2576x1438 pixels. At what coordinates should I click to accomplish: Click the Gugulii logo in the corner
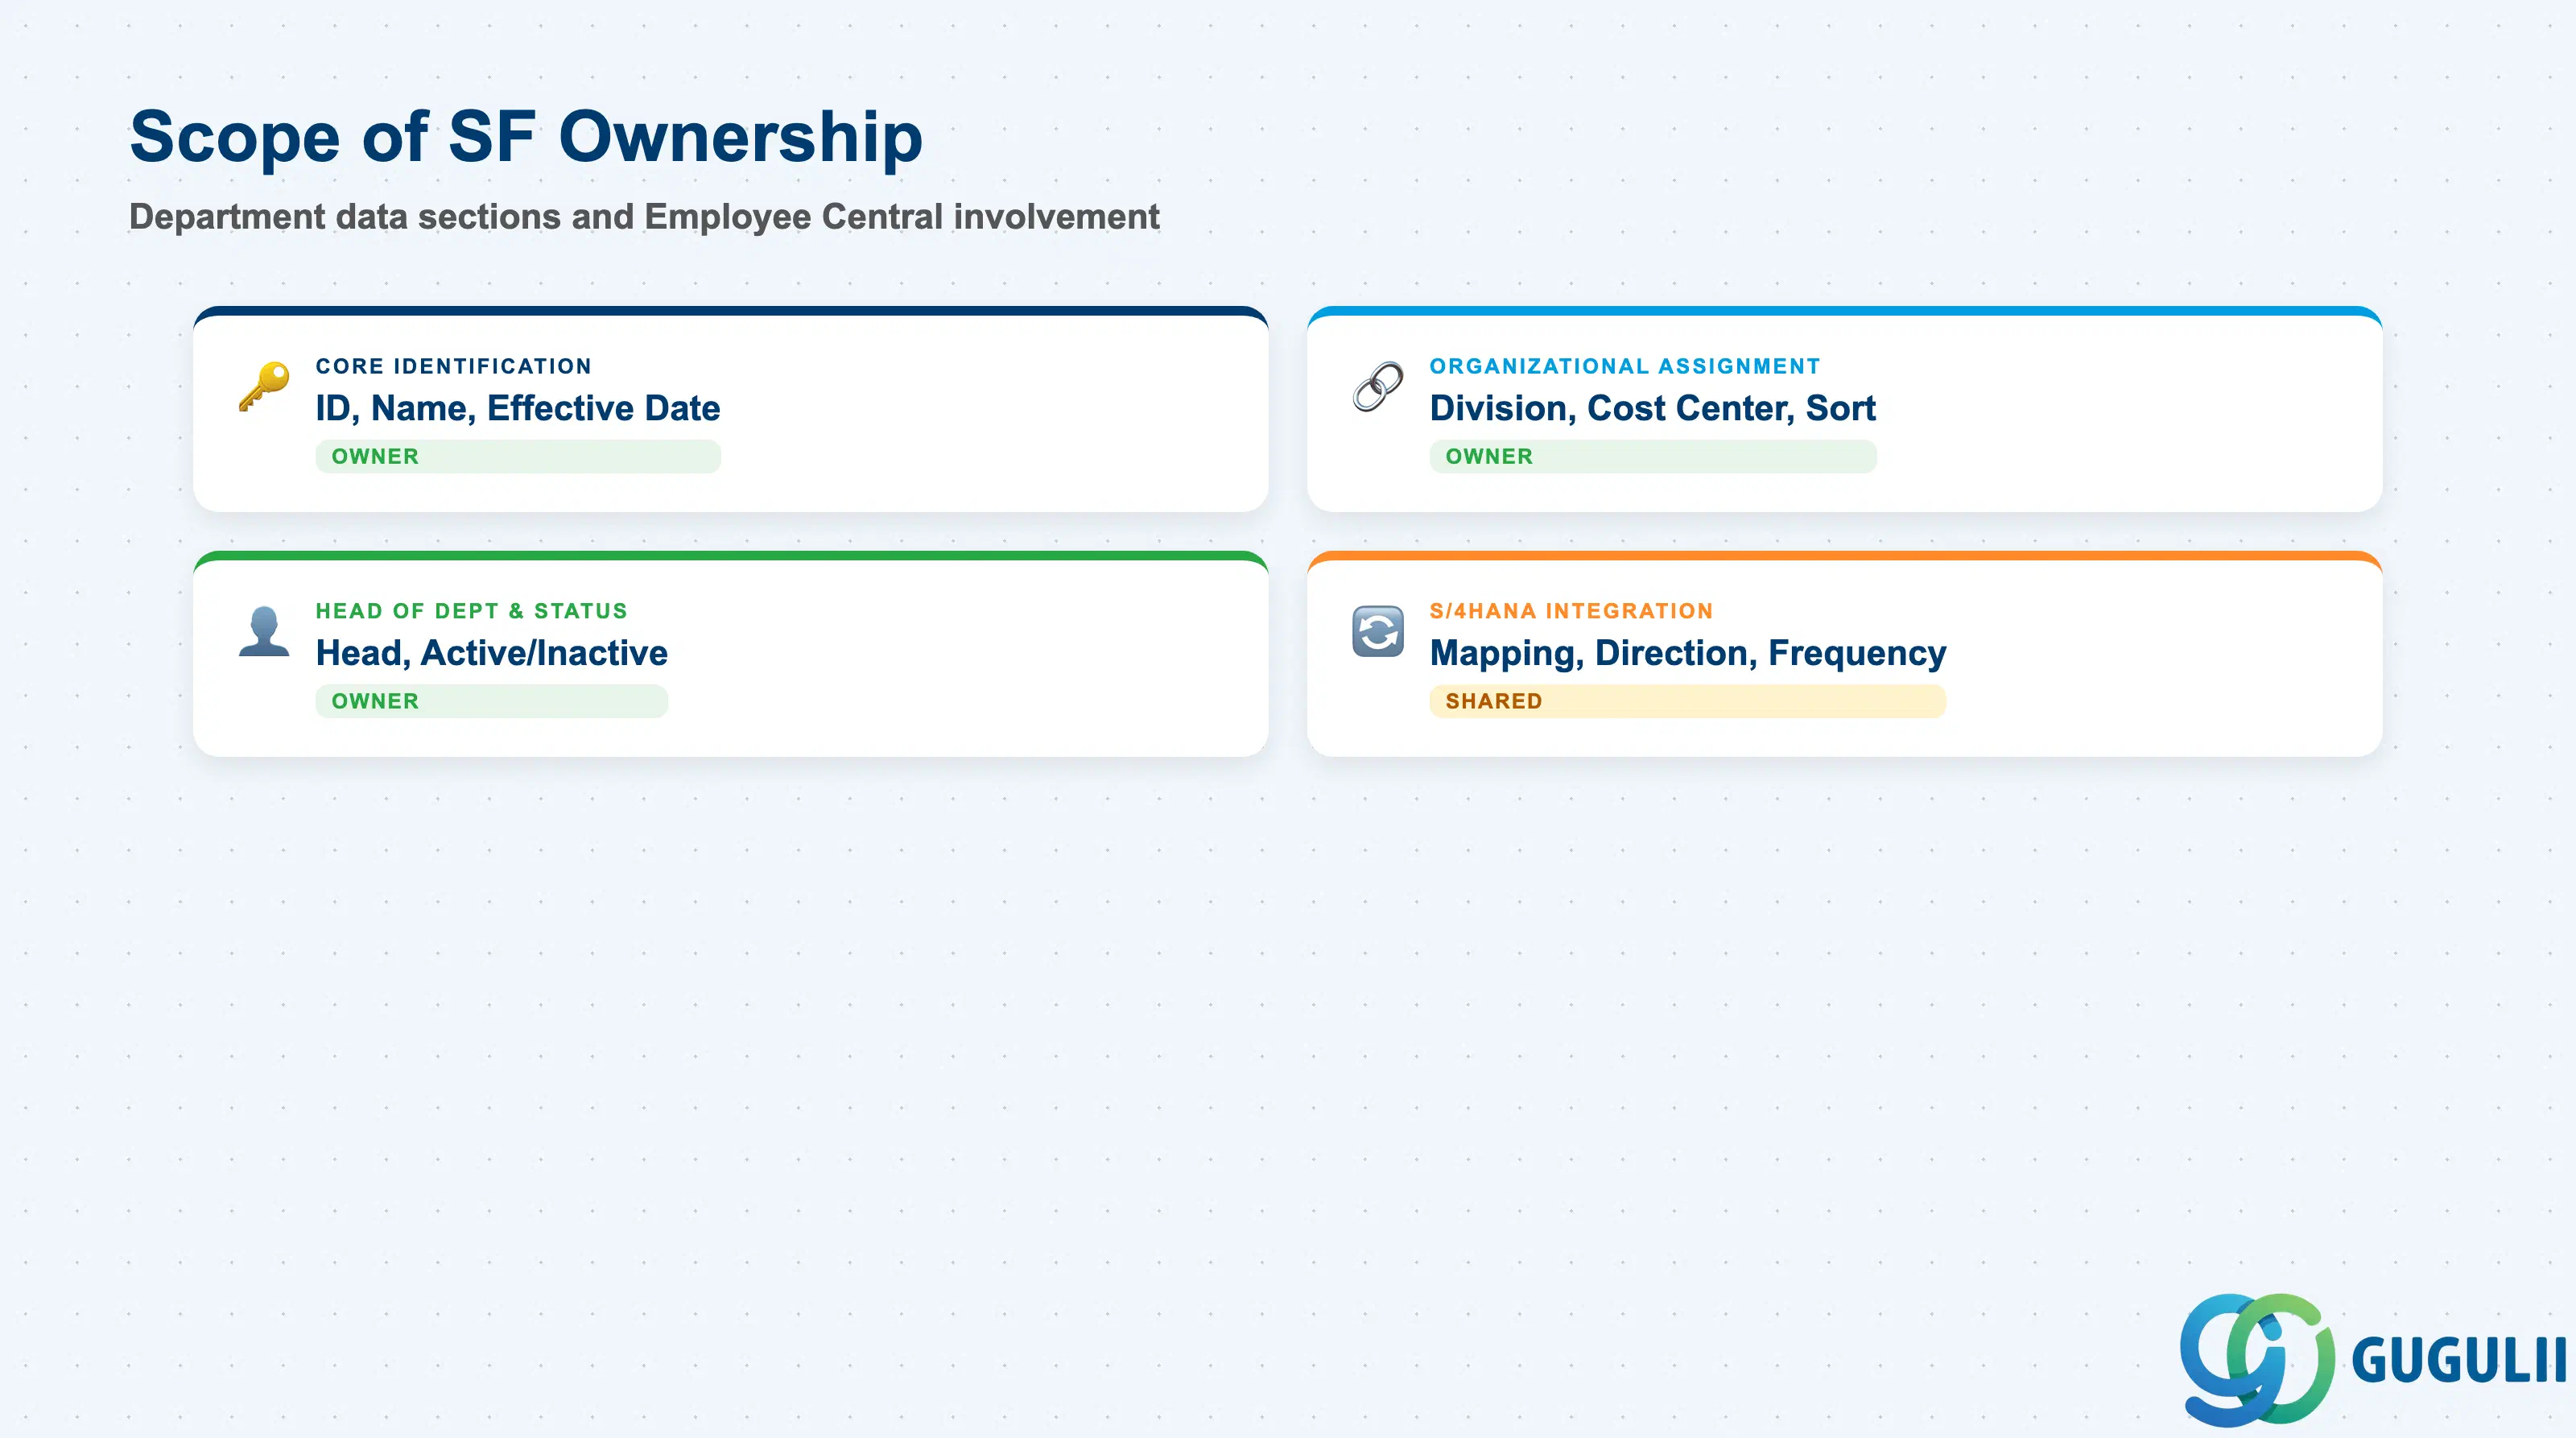pyautogui.click(x=2372, y=1359)
